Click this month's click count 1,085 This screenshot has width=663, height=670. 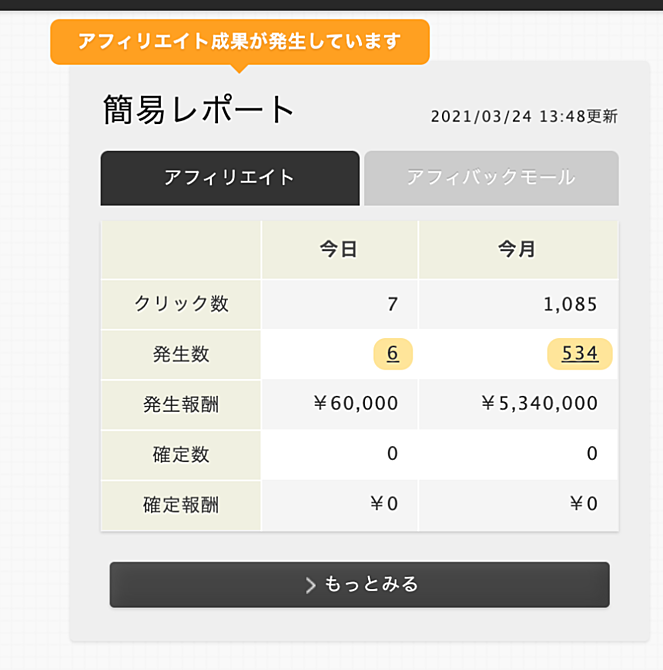point(570,304)
